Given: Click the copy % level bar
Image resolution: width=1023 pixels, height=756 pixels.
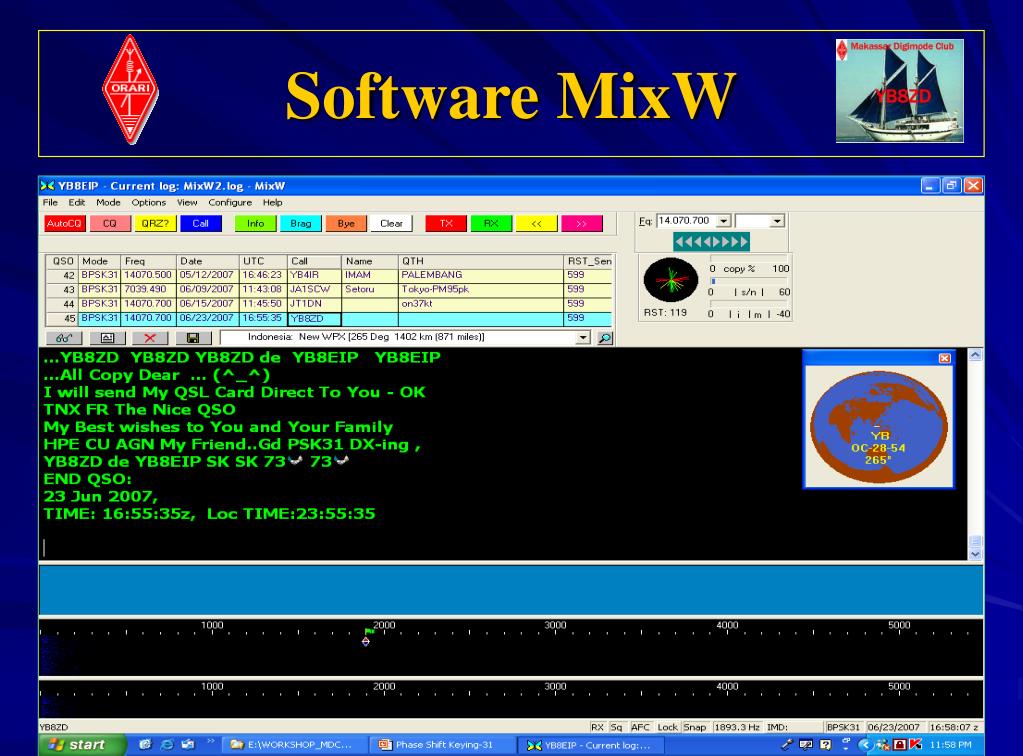Looking at the screenshot, I should (x=748, y=259).
